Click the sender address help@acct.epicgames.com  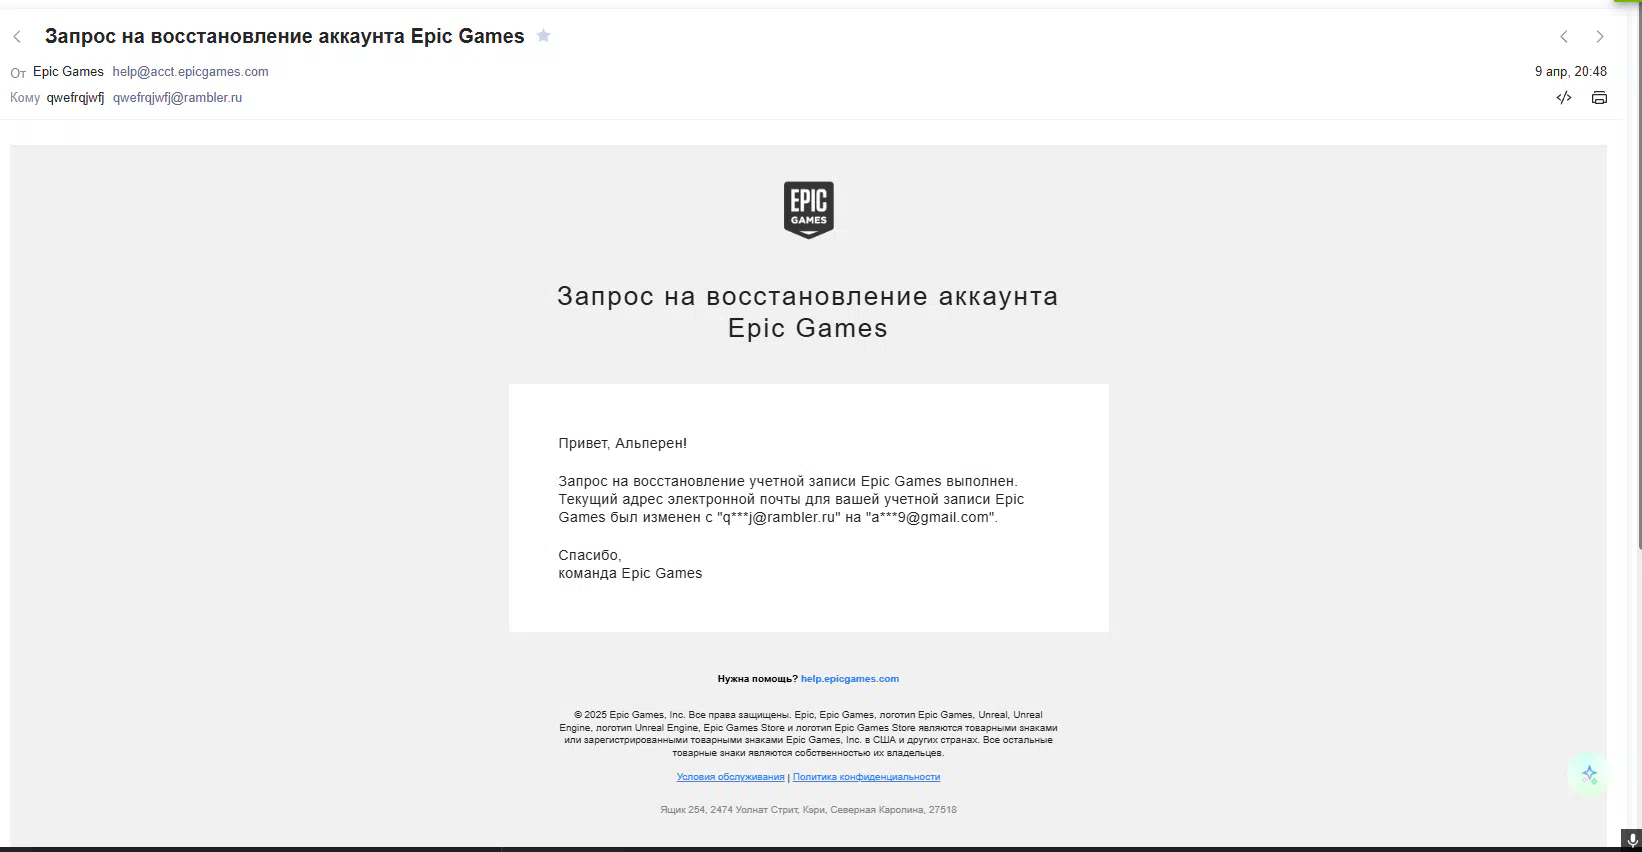[x=190, y=72]
